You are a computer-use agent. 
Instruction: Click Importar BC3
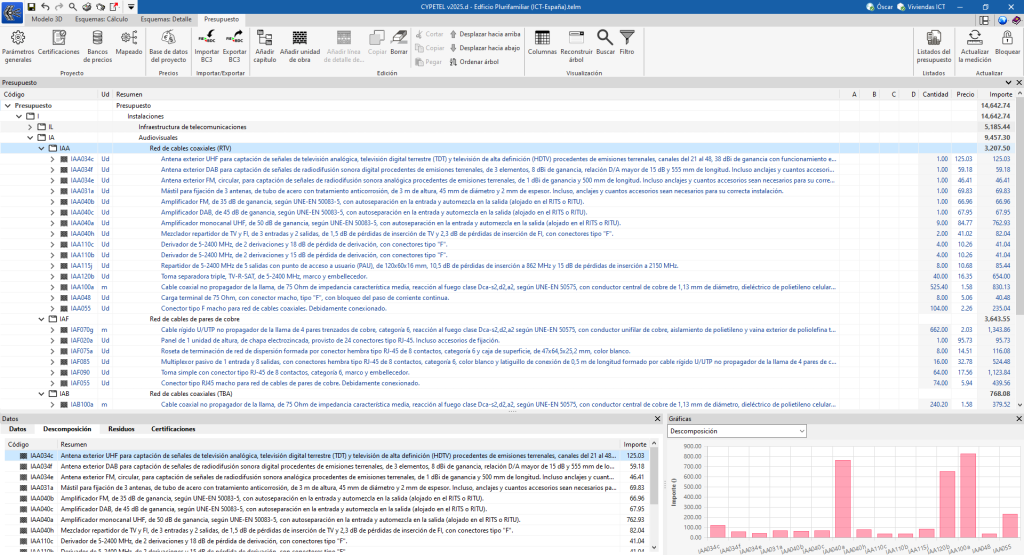(x=206, y=46)
